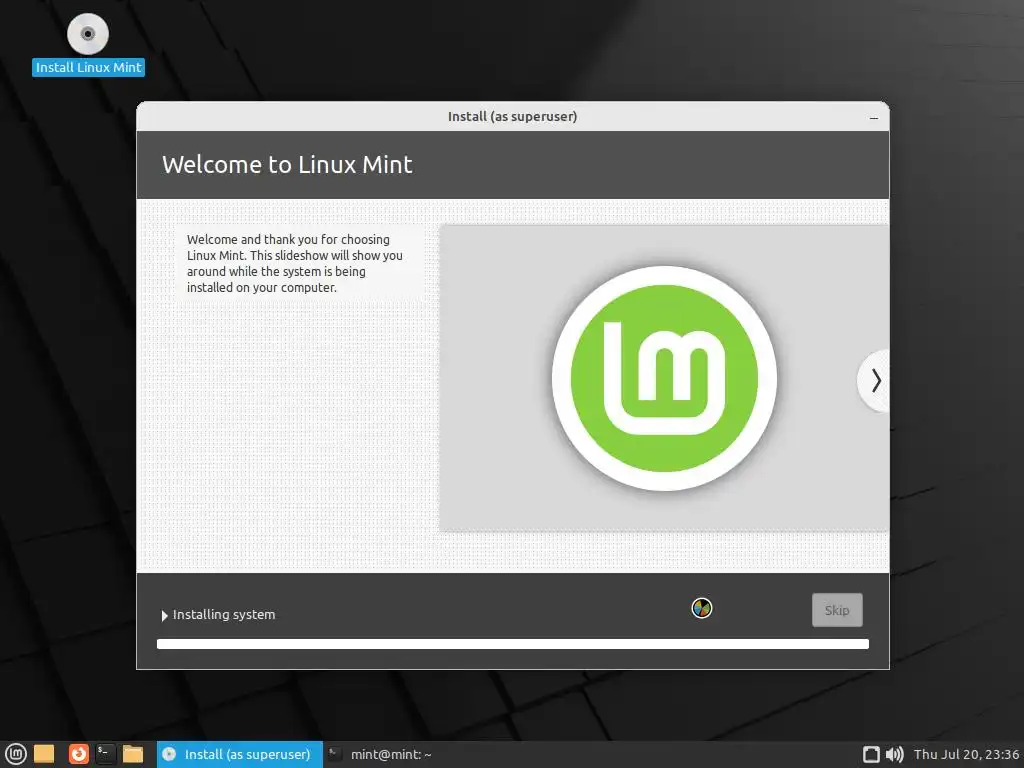
Task: Advance slideshow with the next arrow
Action: (x=875, y=381)
